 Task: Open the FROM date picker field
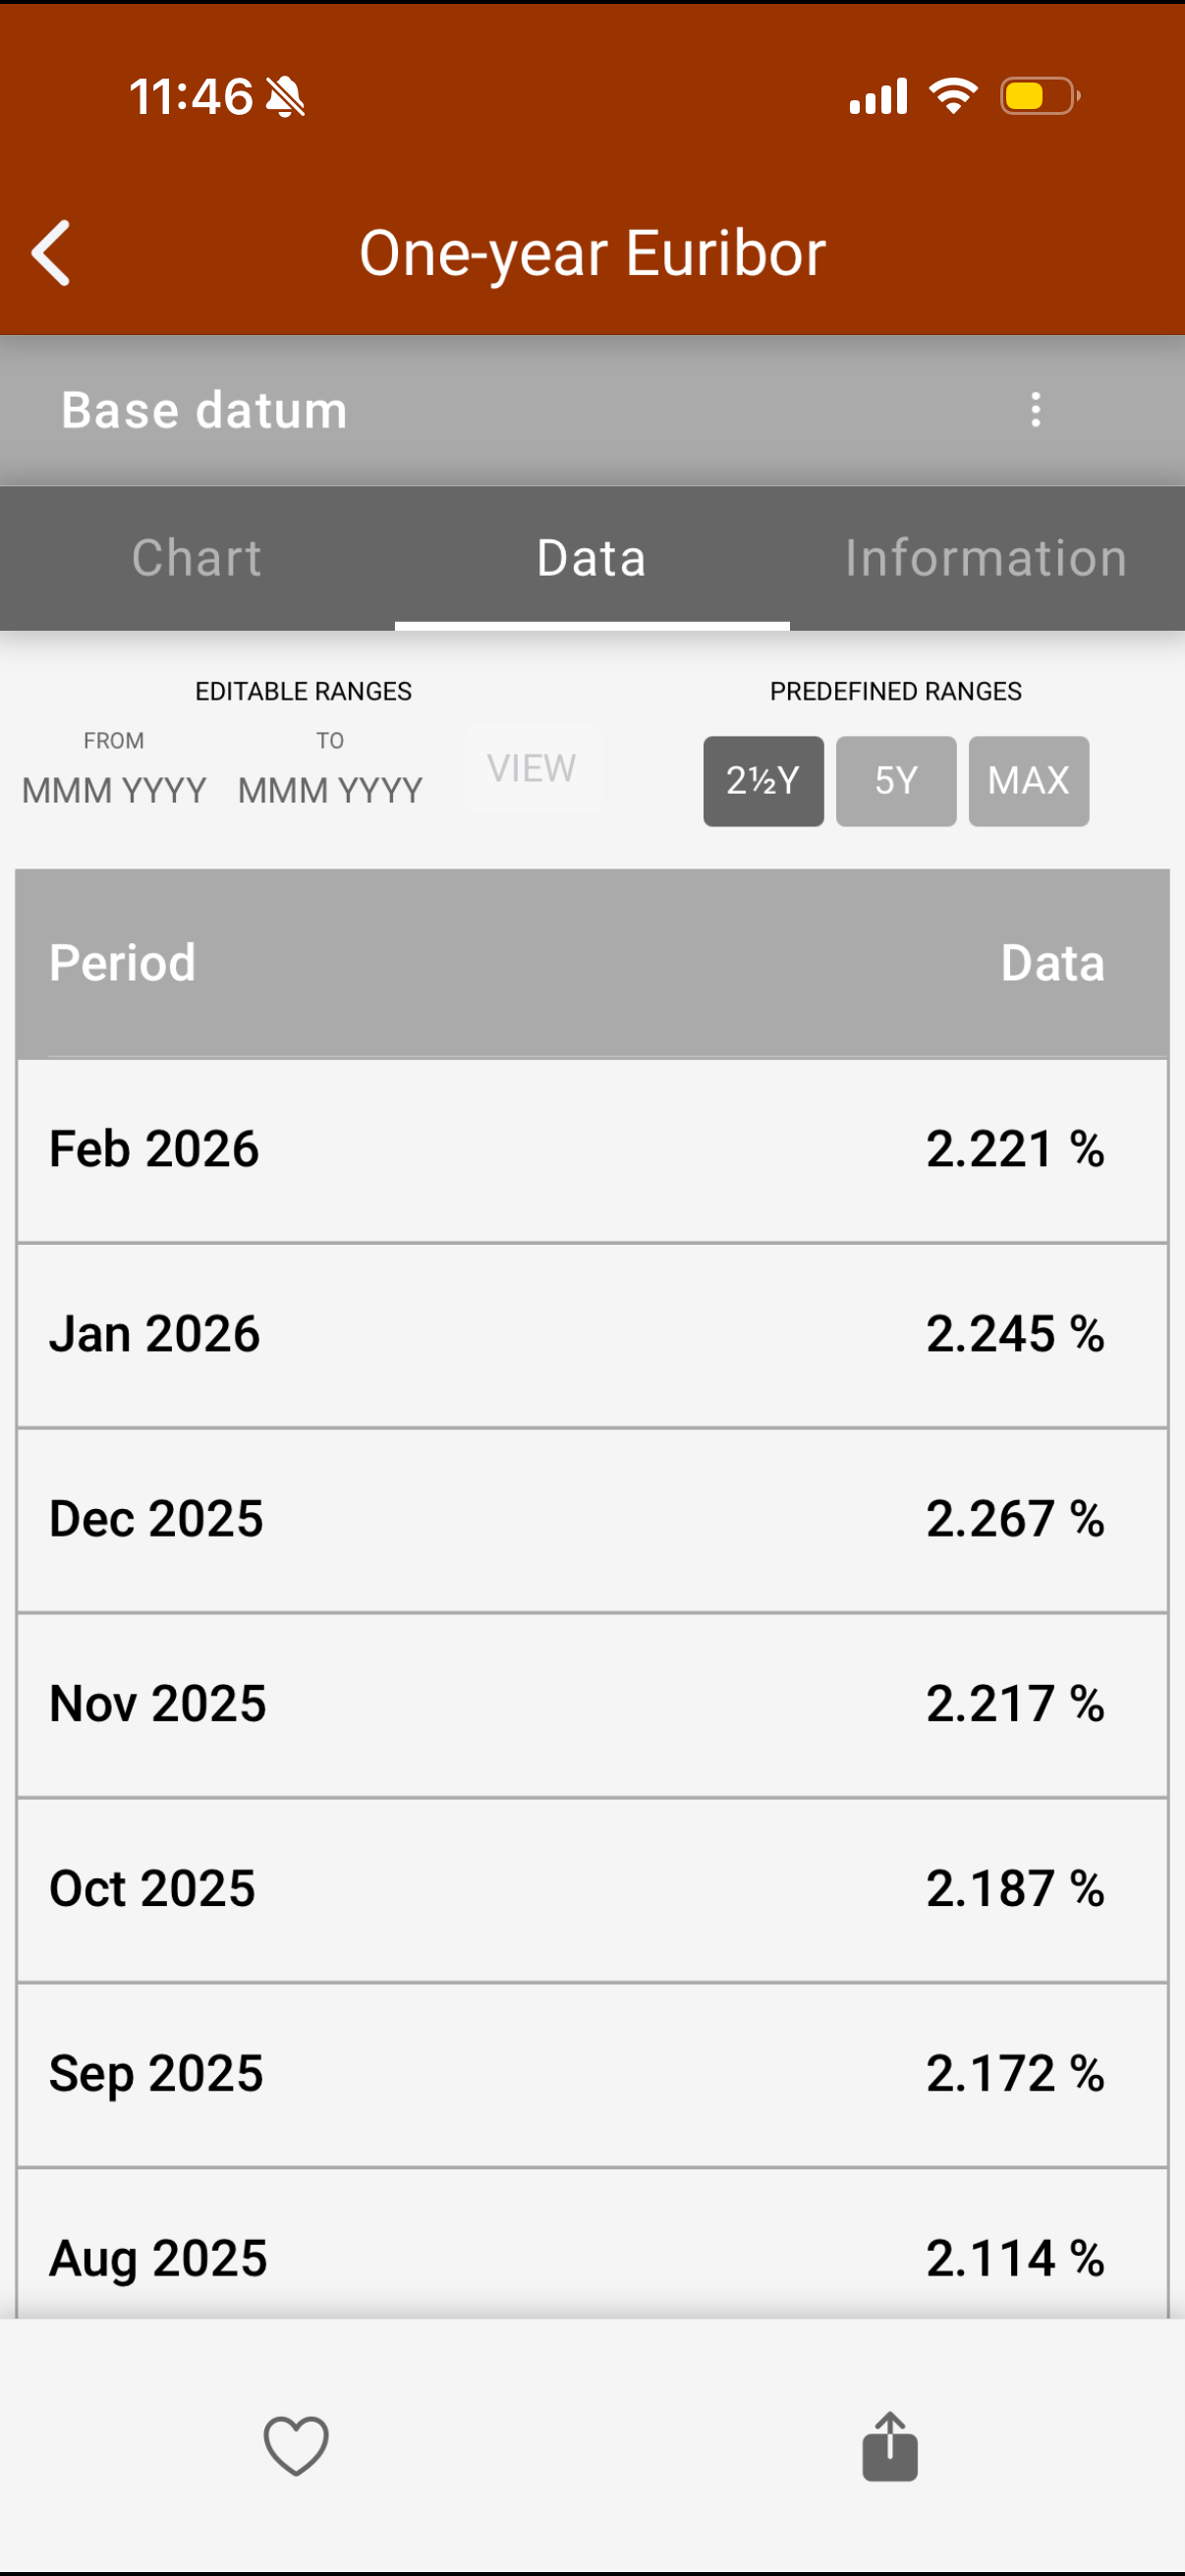(114, 790)
